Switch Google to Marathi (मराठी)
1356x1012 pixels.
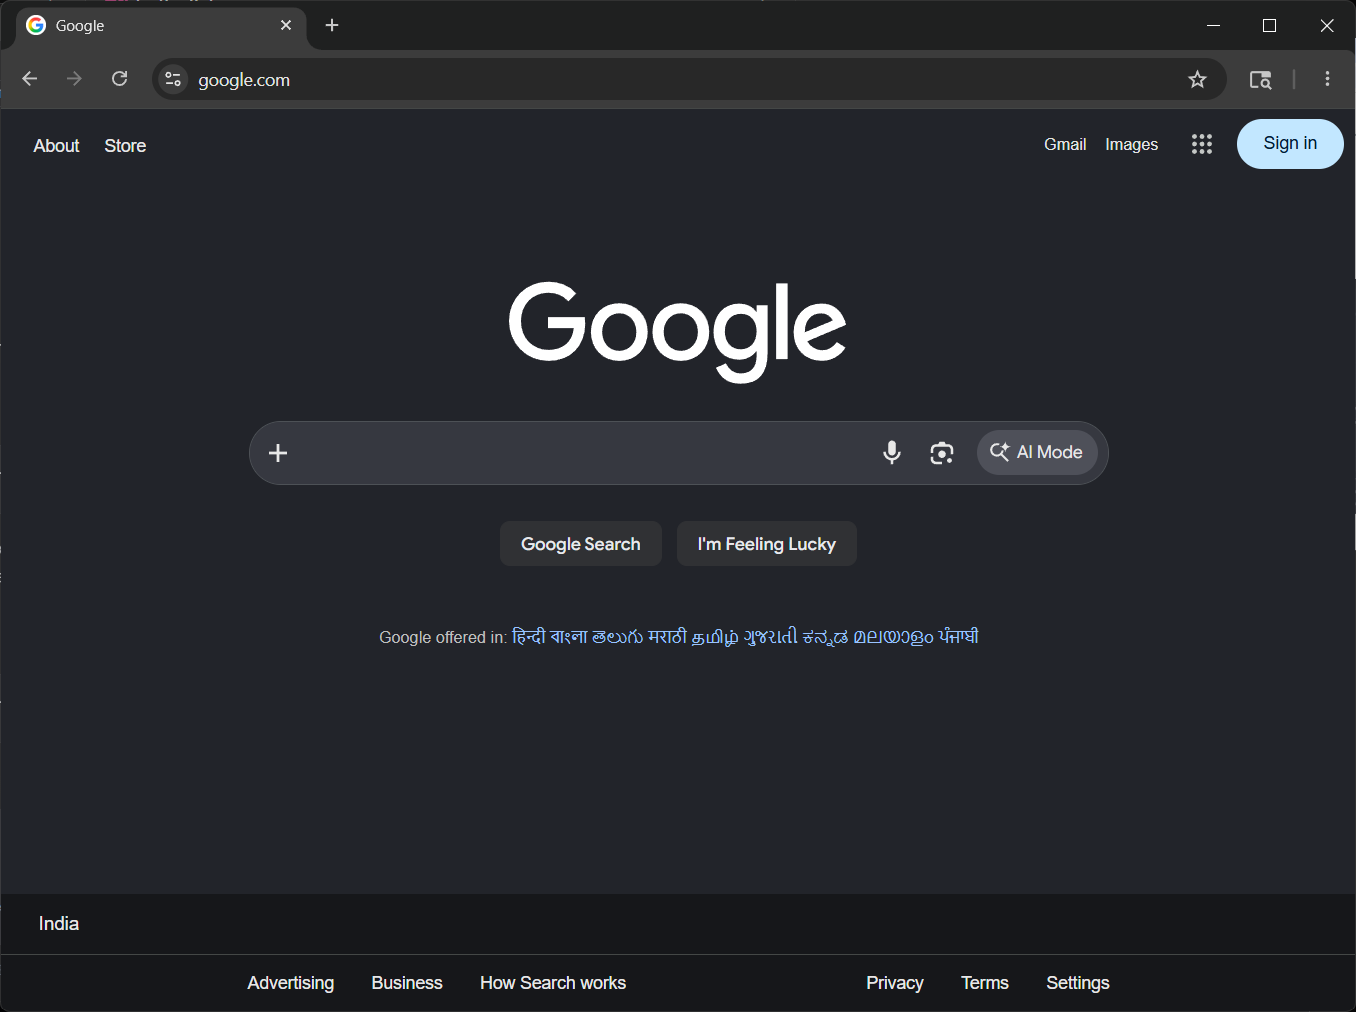667,637
